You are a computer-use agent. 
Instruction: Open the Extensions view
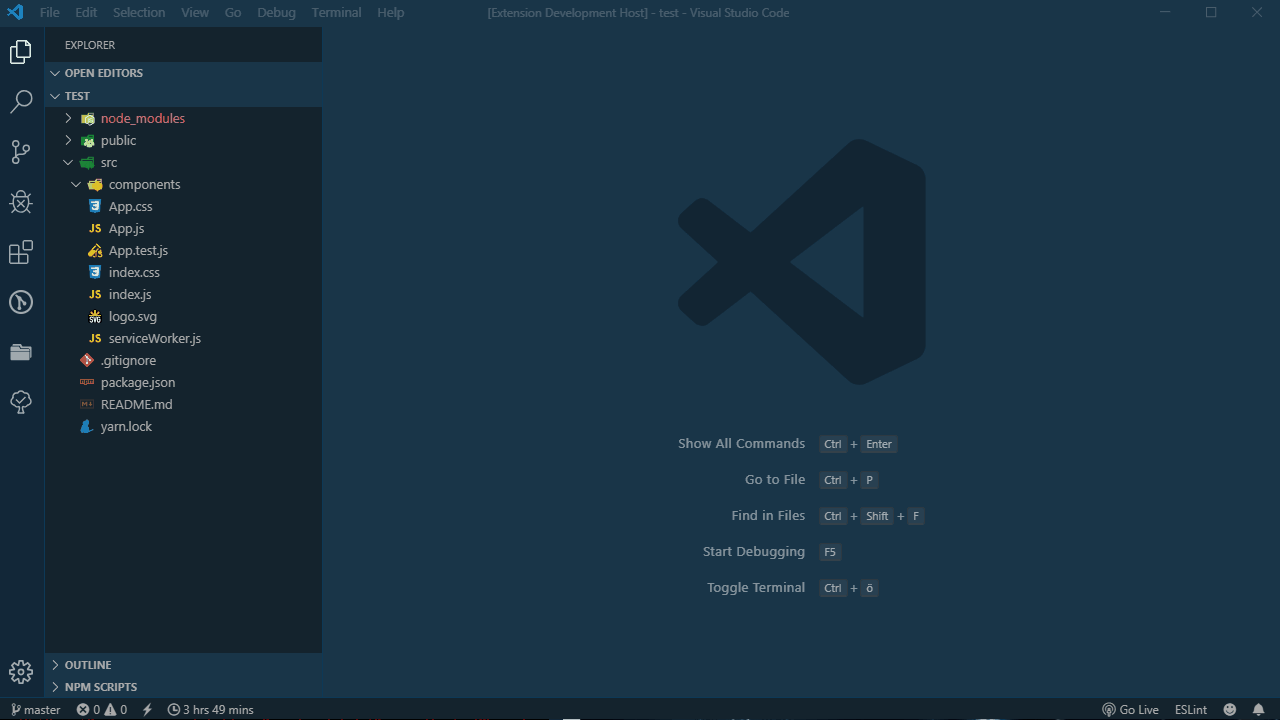tap(21, 252)
